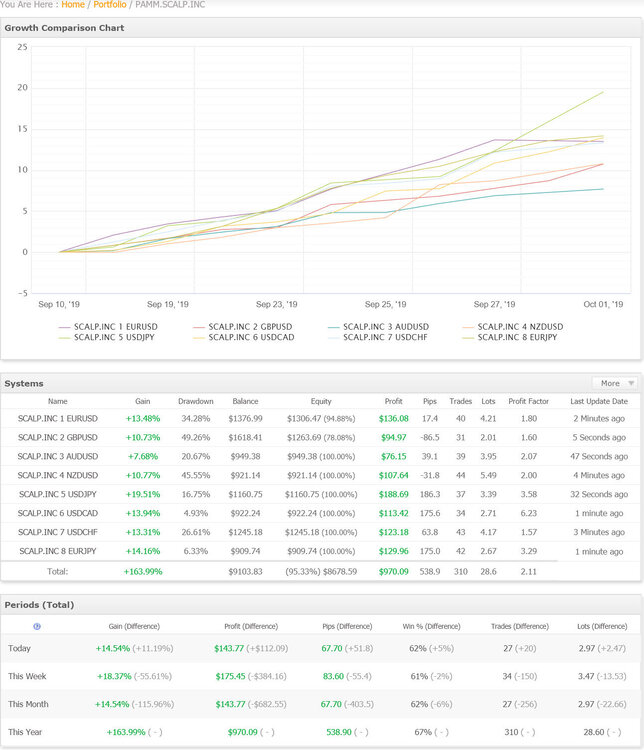Image resolution: width=644 pixels, height=750 pixels.
Task: Click the Growth Comparison Chart title
Action: coord(64,28)
